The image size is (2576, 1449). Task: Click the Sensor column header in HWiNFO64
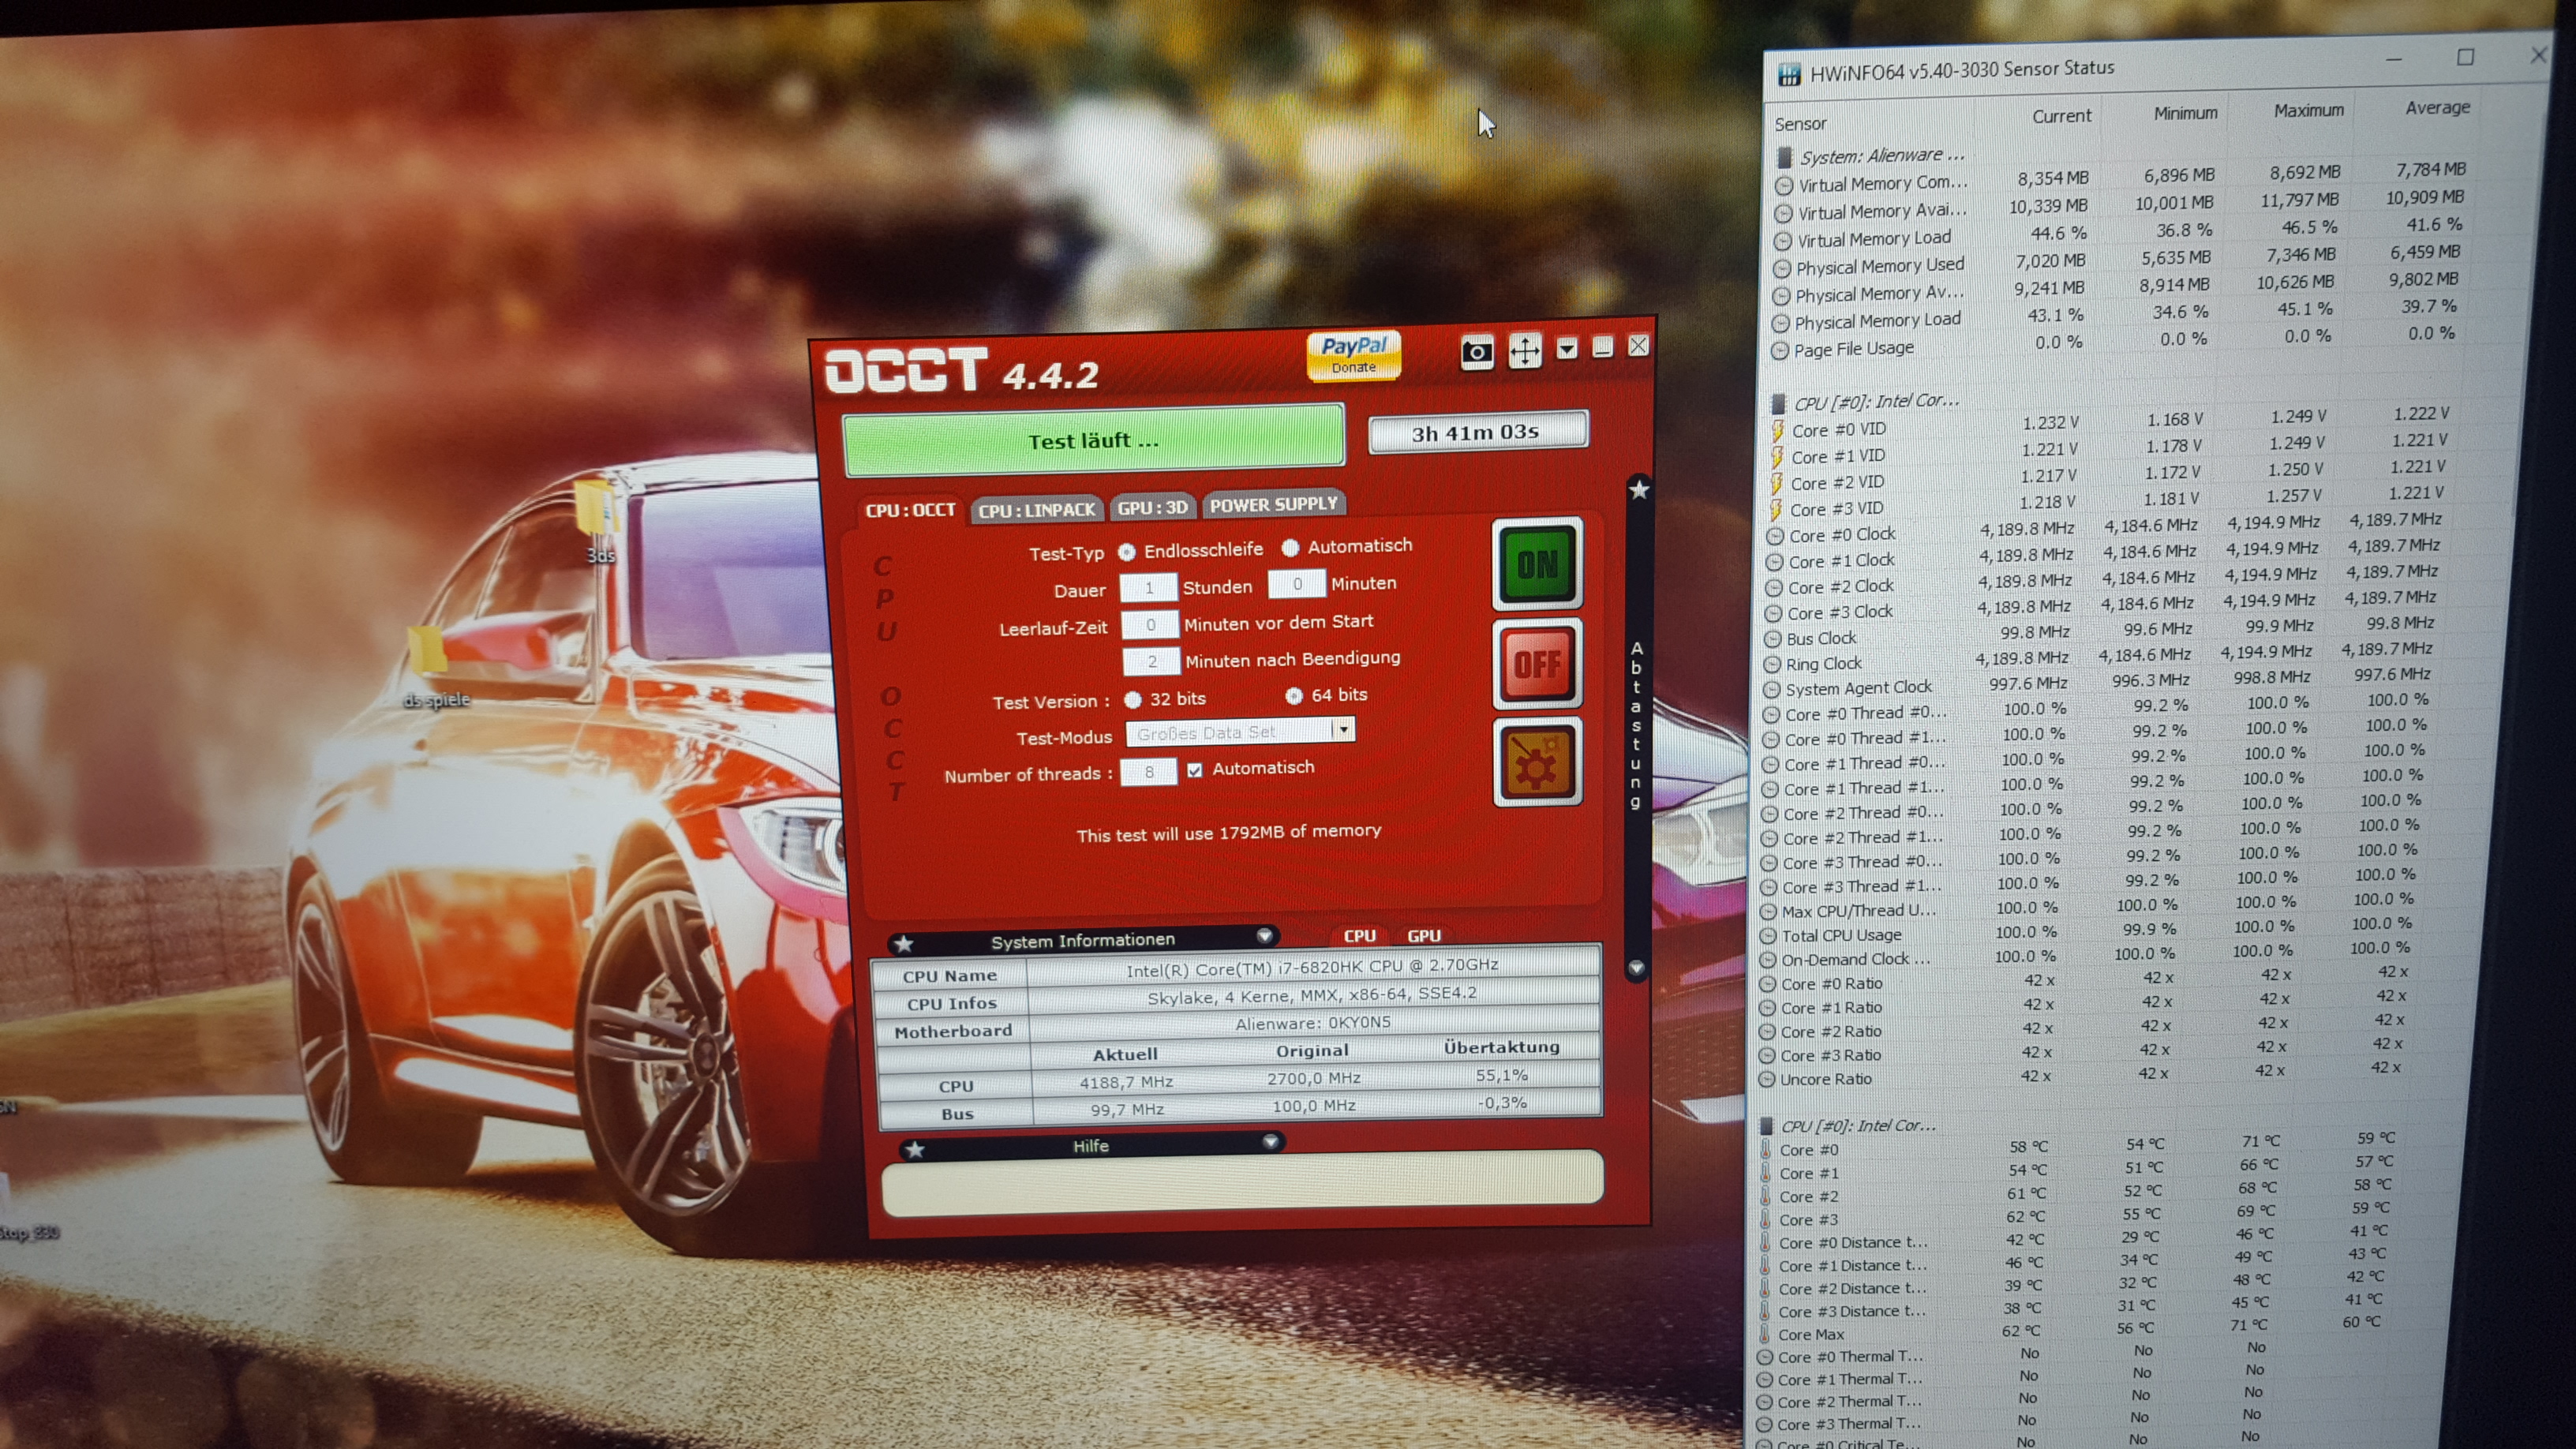click(x=1800, y=124)
